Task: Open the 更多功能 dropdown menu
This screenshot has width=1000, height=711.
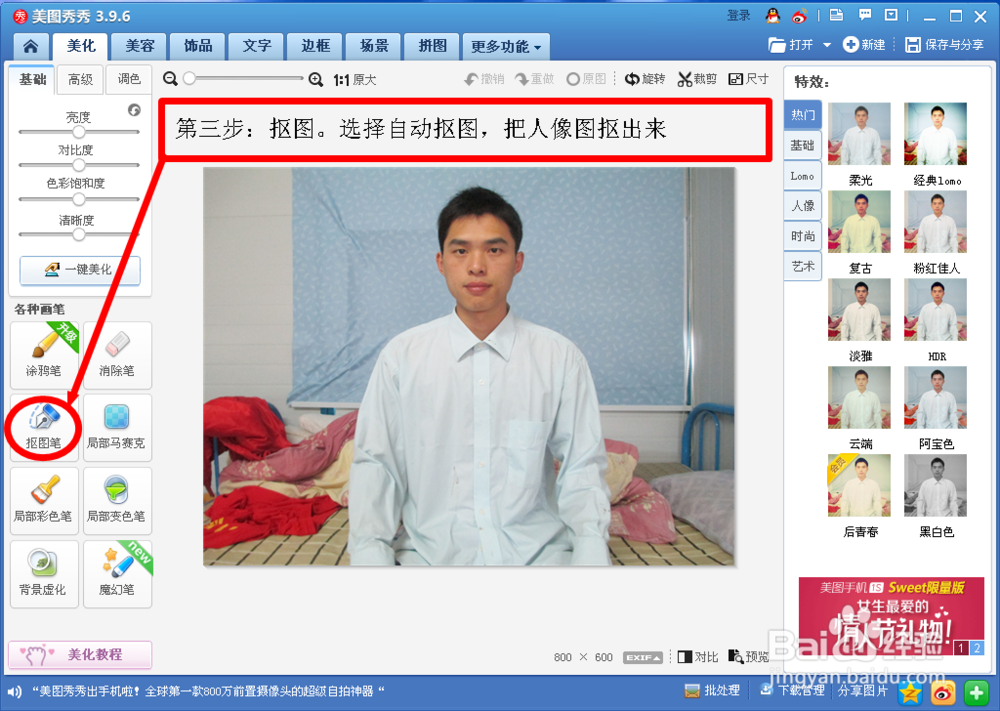Action: [504, 46]
